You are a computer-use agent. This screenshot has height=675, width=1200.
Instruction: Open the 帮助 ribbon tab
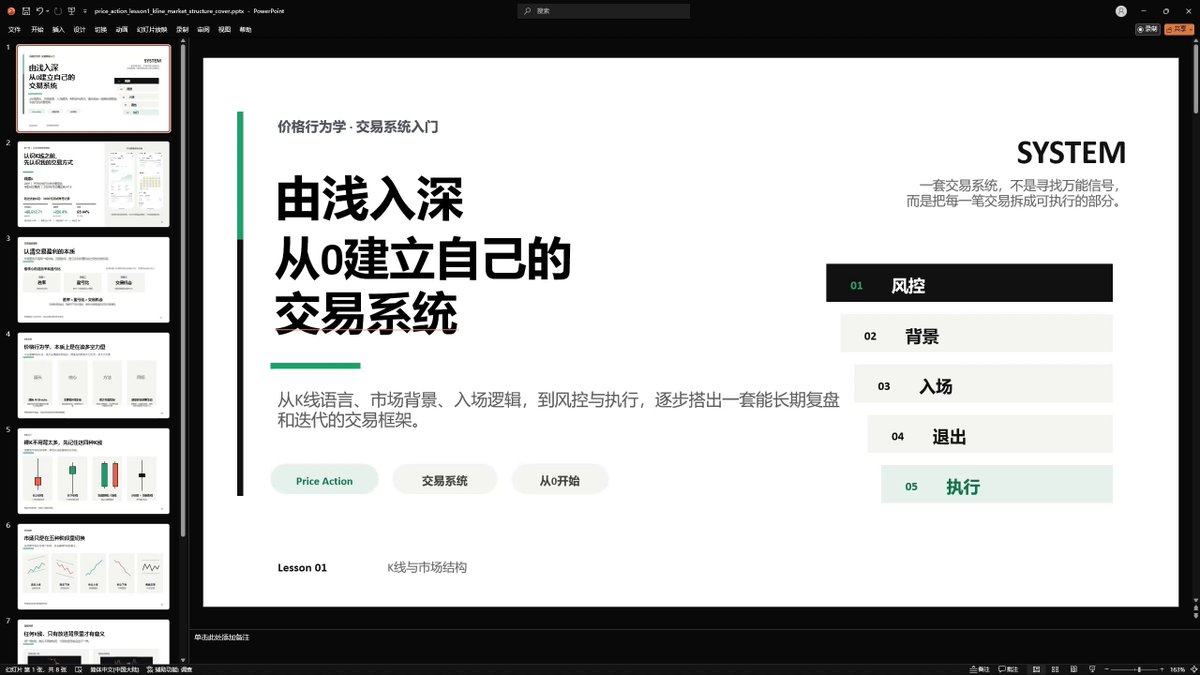[245, 30]
